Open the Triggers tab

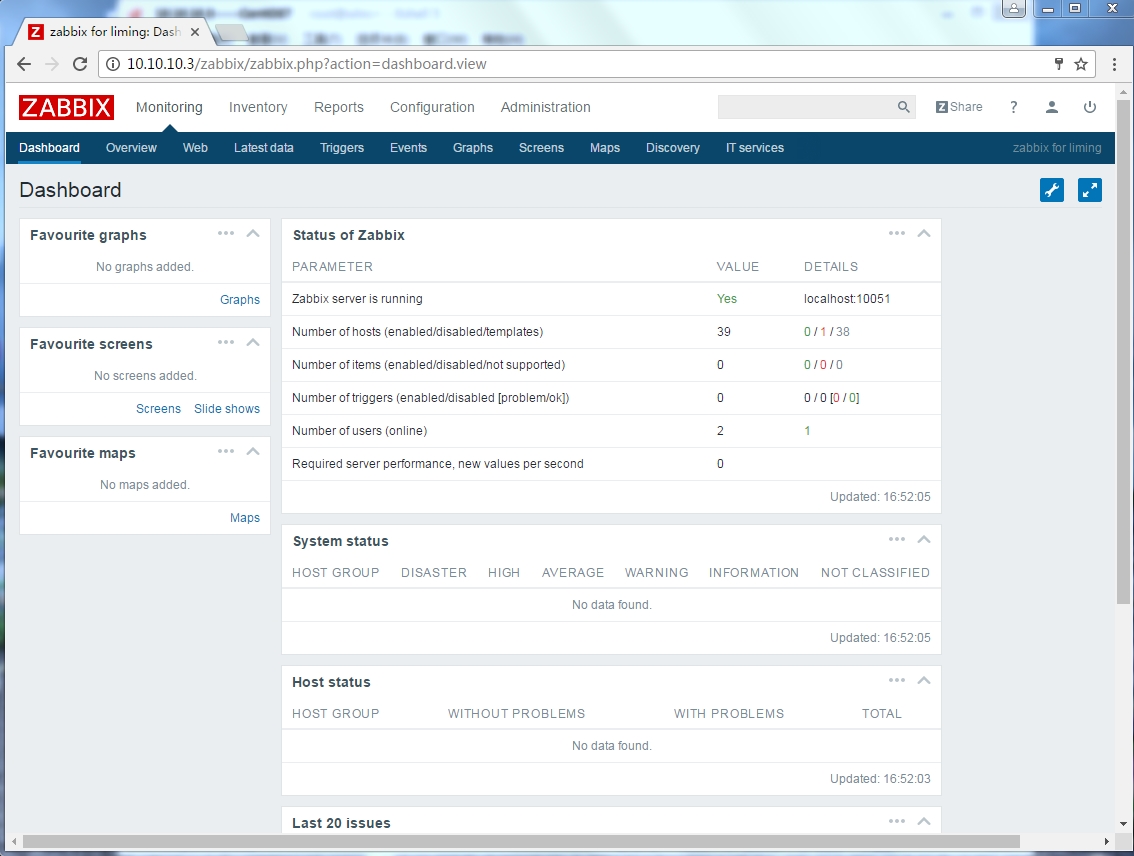[x=341, y=147]
